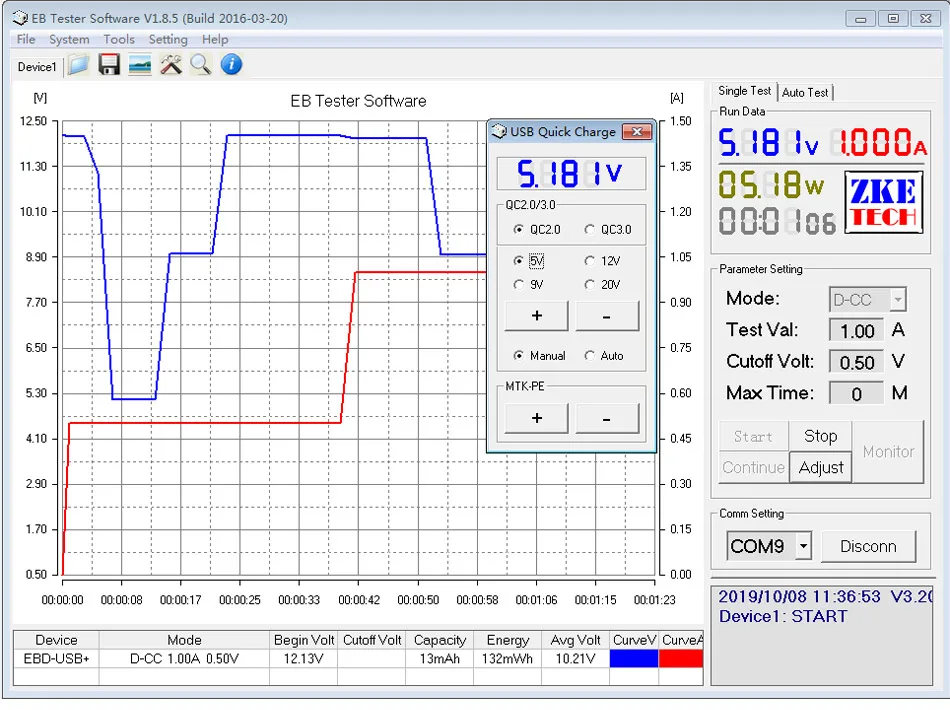Viewport: 950px width, 710px height.
Task: Open the File menu
Action: click(26, 39)
